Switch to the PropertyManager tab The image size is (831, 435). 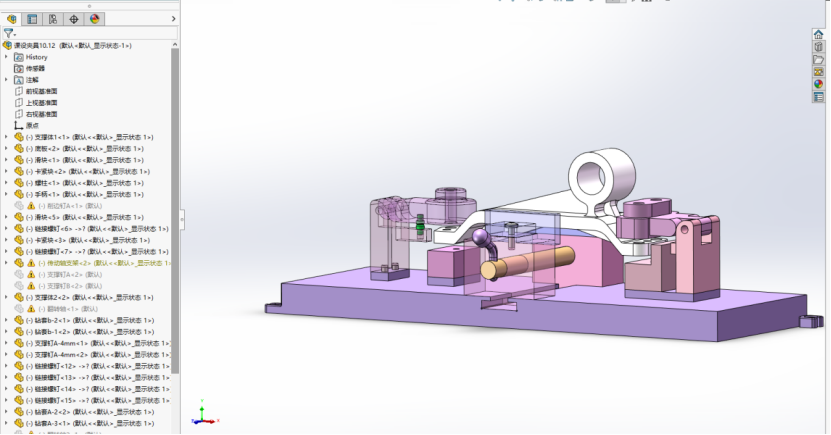32,19
